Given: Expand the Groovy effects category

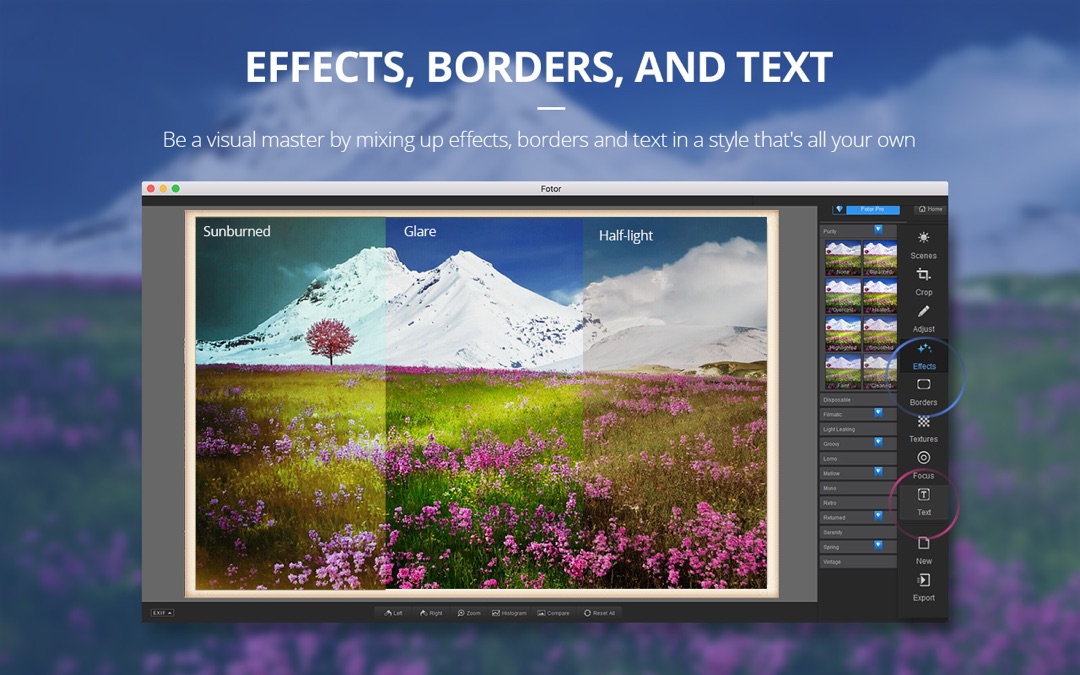Looking at the screenshot, I should tap(858, 444).
